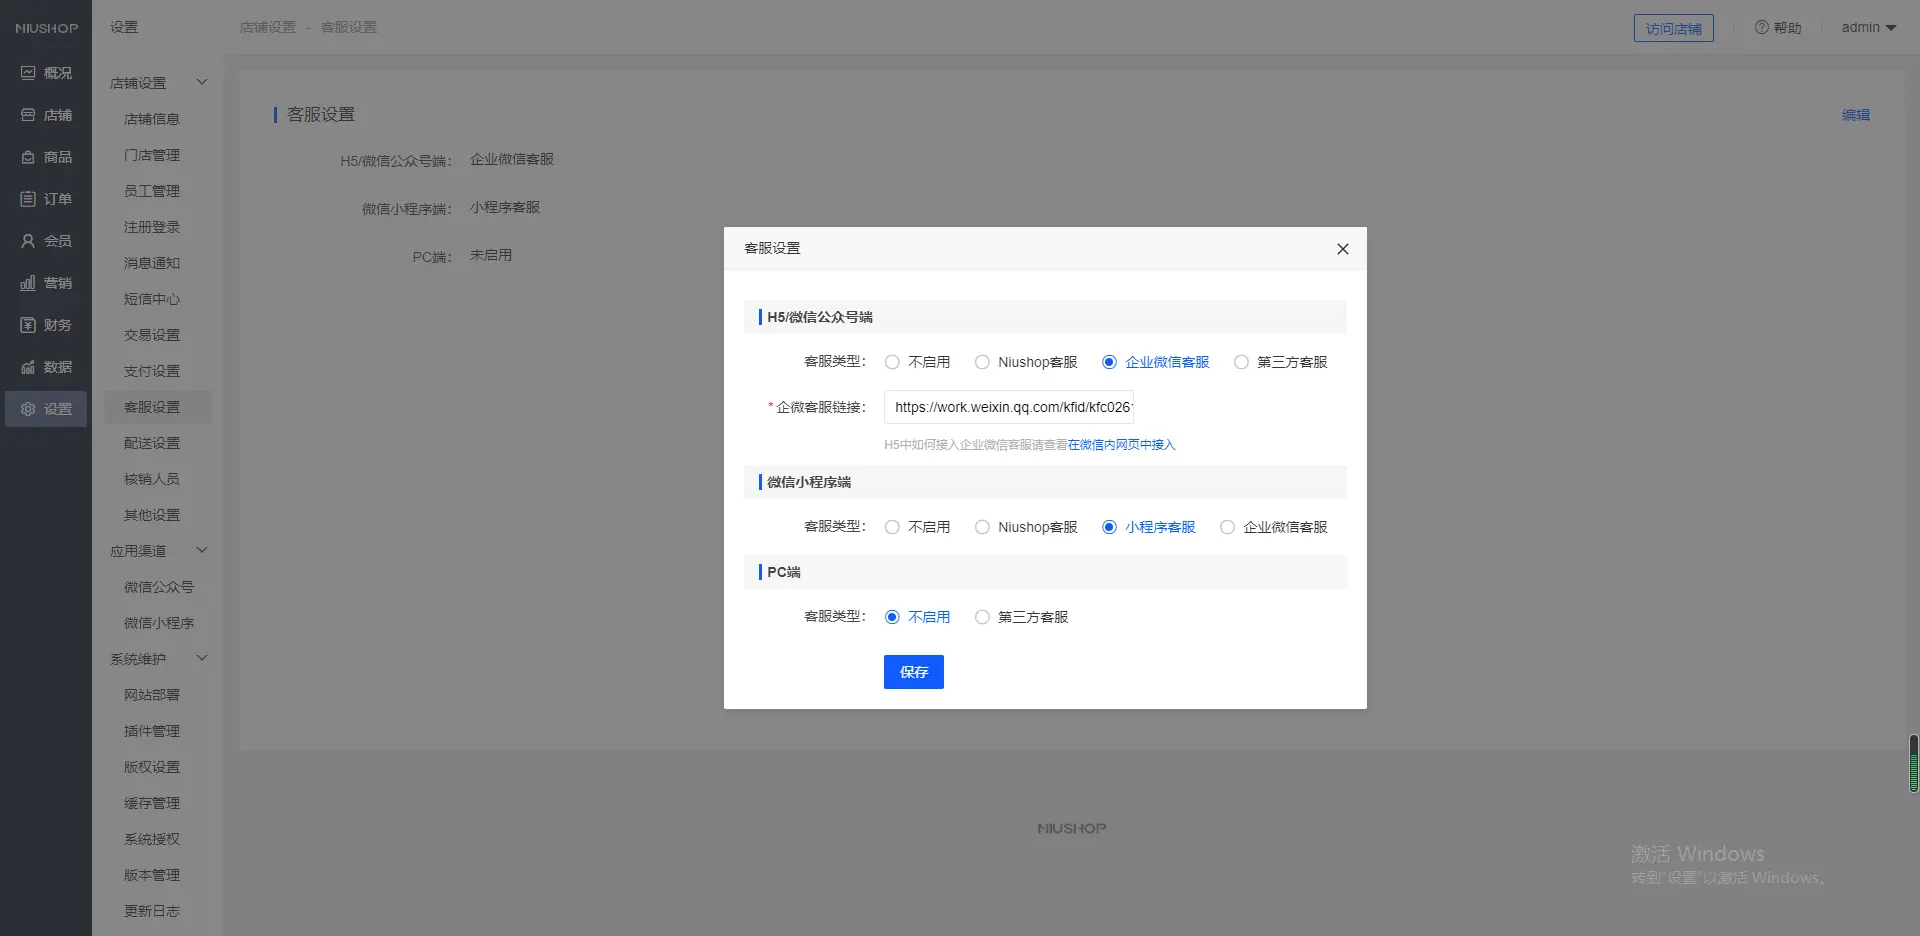
Task: Click the 概况 overview icon in sidebar
Action: (x=28, y=73)
